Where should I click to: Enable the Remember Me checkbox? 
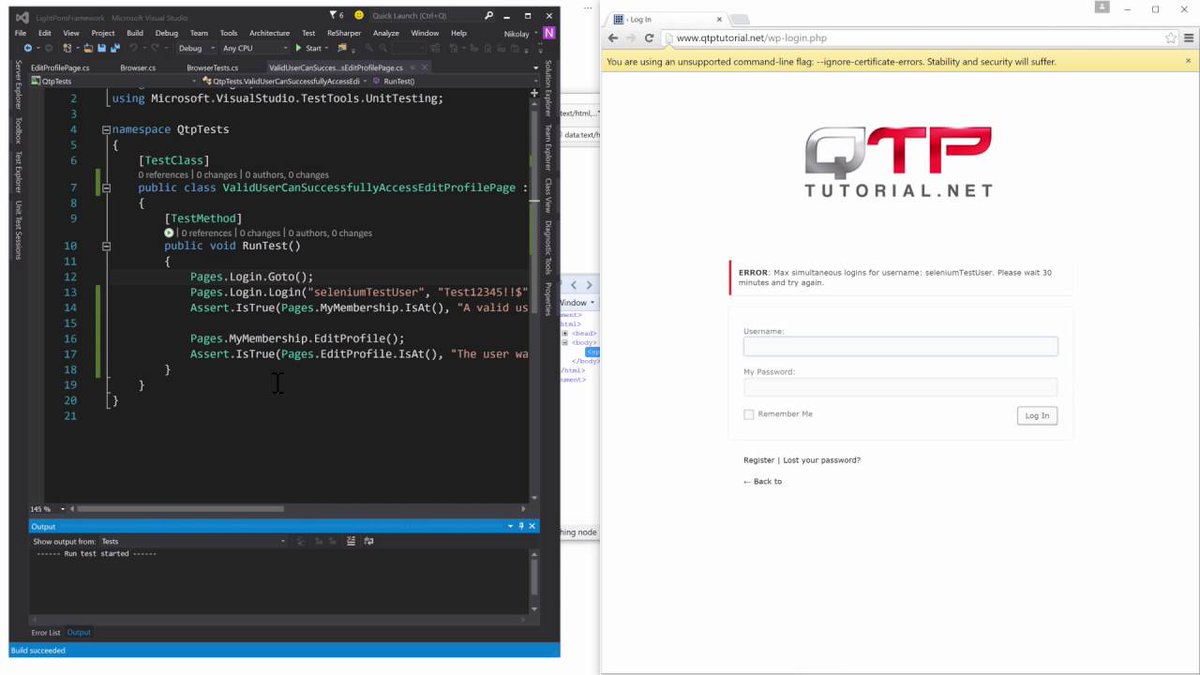pos(748,413)
